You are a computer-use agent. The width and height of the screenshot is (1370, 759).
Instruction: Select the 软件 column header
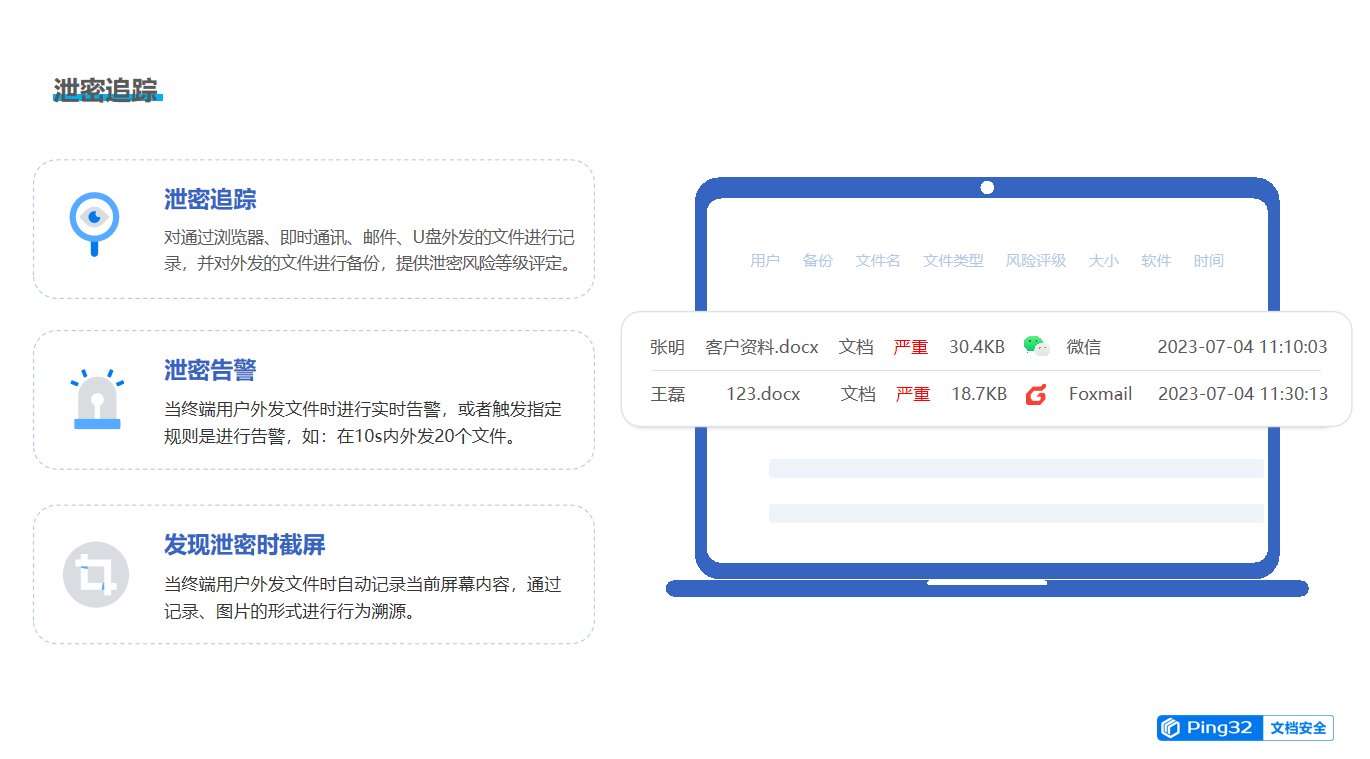(x=1156, y=261)
